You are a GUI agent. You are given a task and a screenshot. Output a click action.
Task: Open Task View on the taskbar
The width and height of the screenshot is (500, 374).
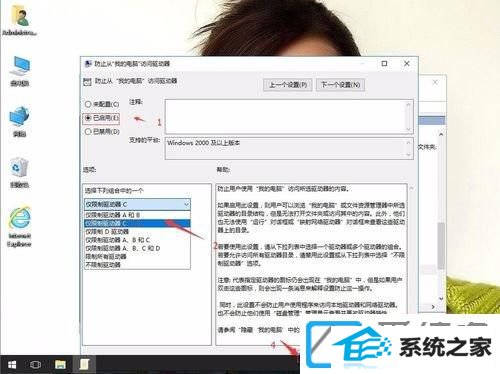(x=35, y=365)
